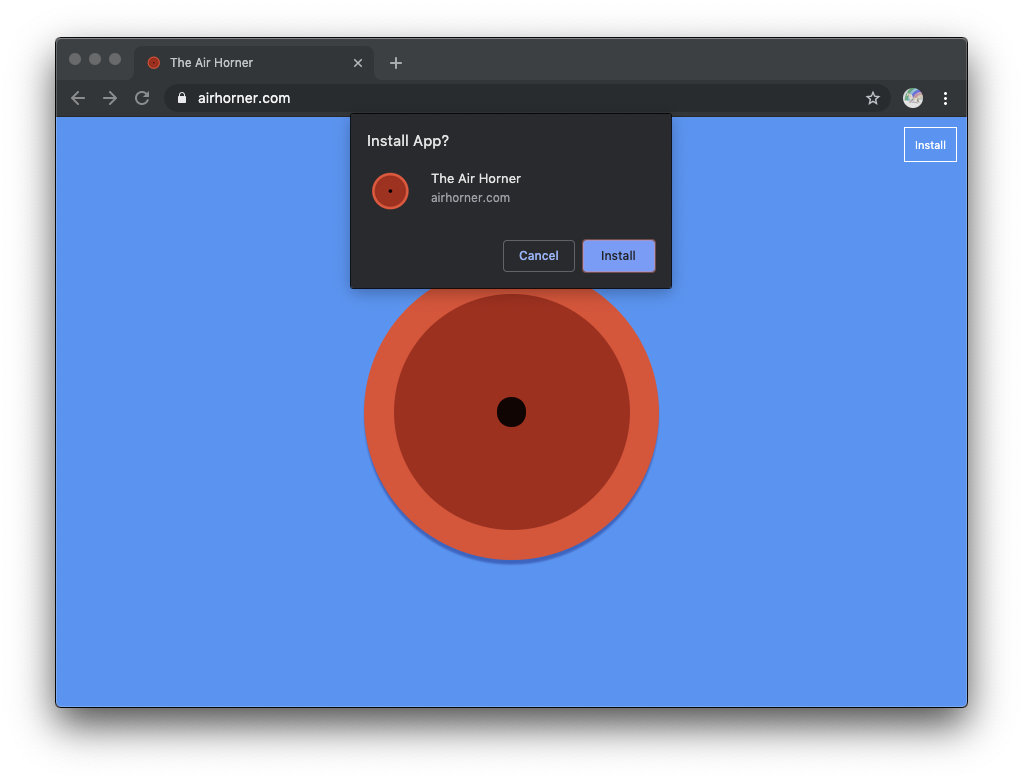Image resolution: width=1023 pixels, height=781 pixels.
Task: View site info via the lock icon
Action: 182,98
